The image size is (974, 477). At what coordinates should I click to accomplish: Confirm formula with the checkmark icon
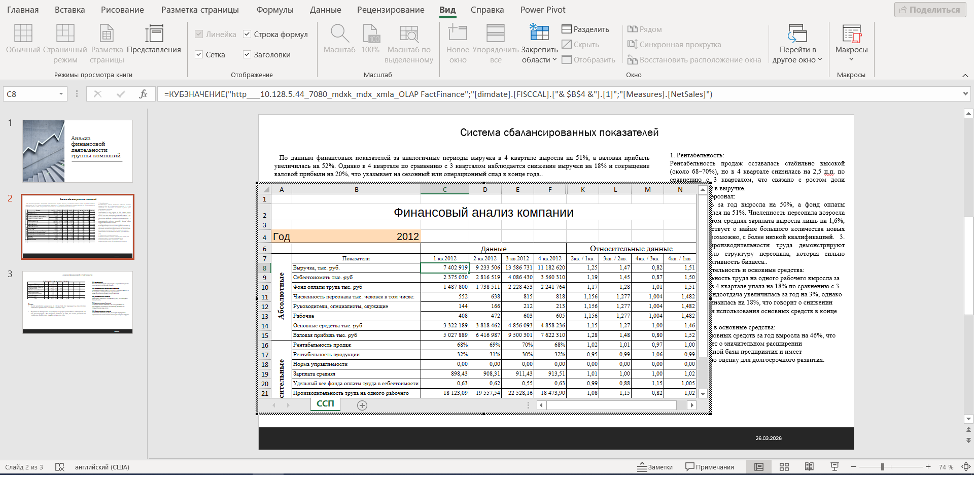pyautogui.click(x=121, y=94)
